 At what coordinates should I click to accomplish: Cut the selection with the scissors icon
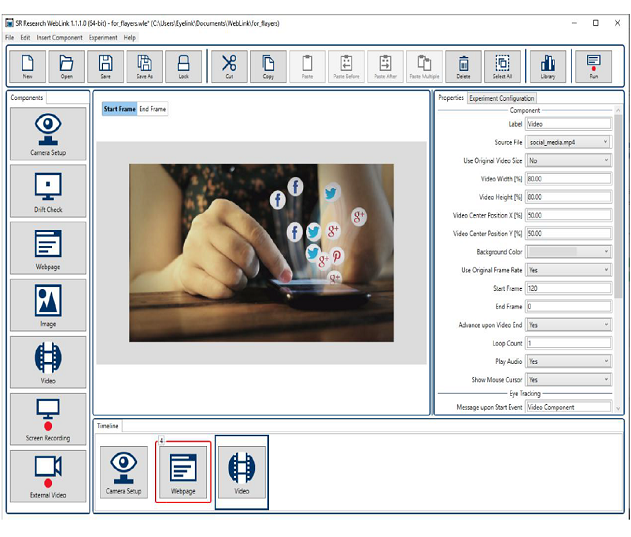pos(229,66)
